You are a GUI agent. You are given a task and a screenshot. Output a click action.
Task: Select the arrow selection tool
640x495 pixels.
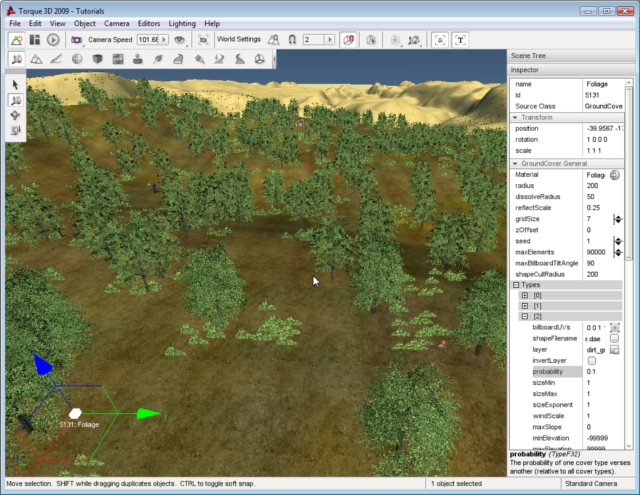[15, 85]
